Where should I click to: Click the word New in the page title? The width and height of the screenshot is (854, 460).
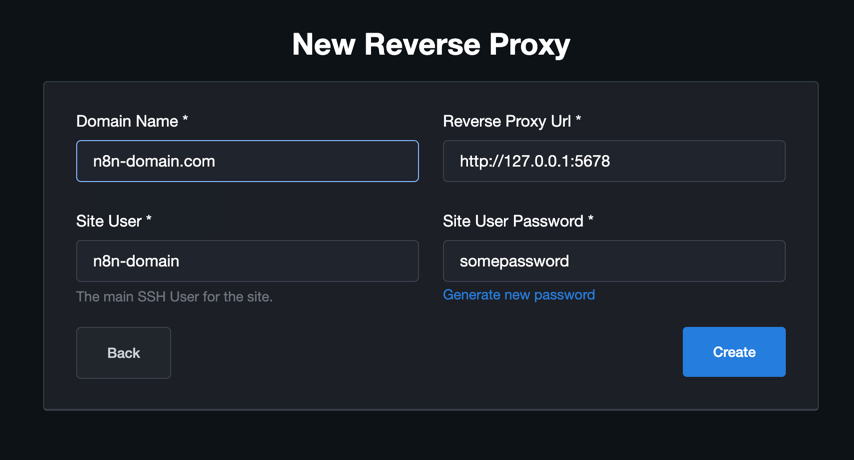[x=324, y=44]
